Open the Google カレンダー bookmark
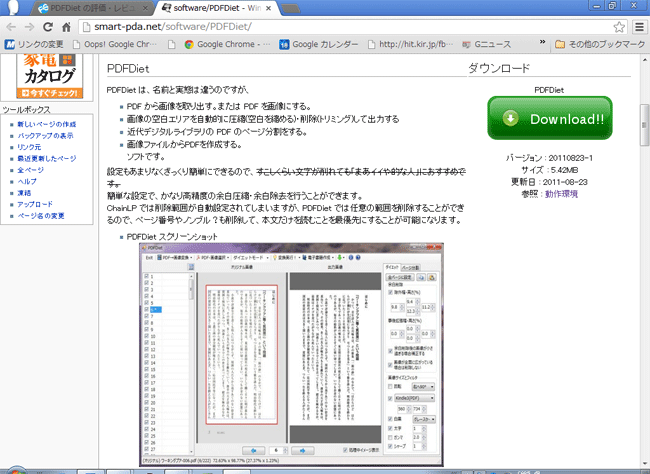The width and height of the screenshot is (650, 474). 318,44
